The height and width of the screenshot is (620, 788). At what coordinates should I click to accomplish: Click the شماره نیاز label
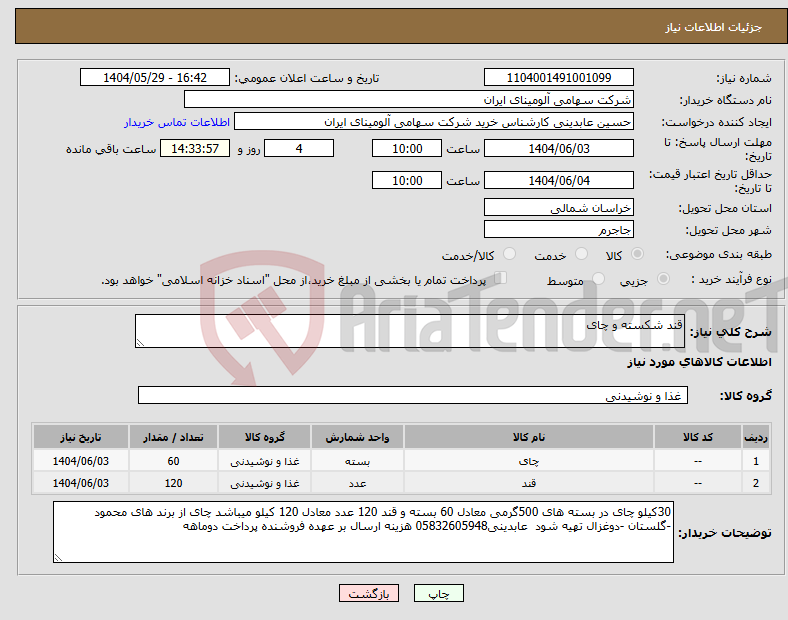(x=743, y=78)
